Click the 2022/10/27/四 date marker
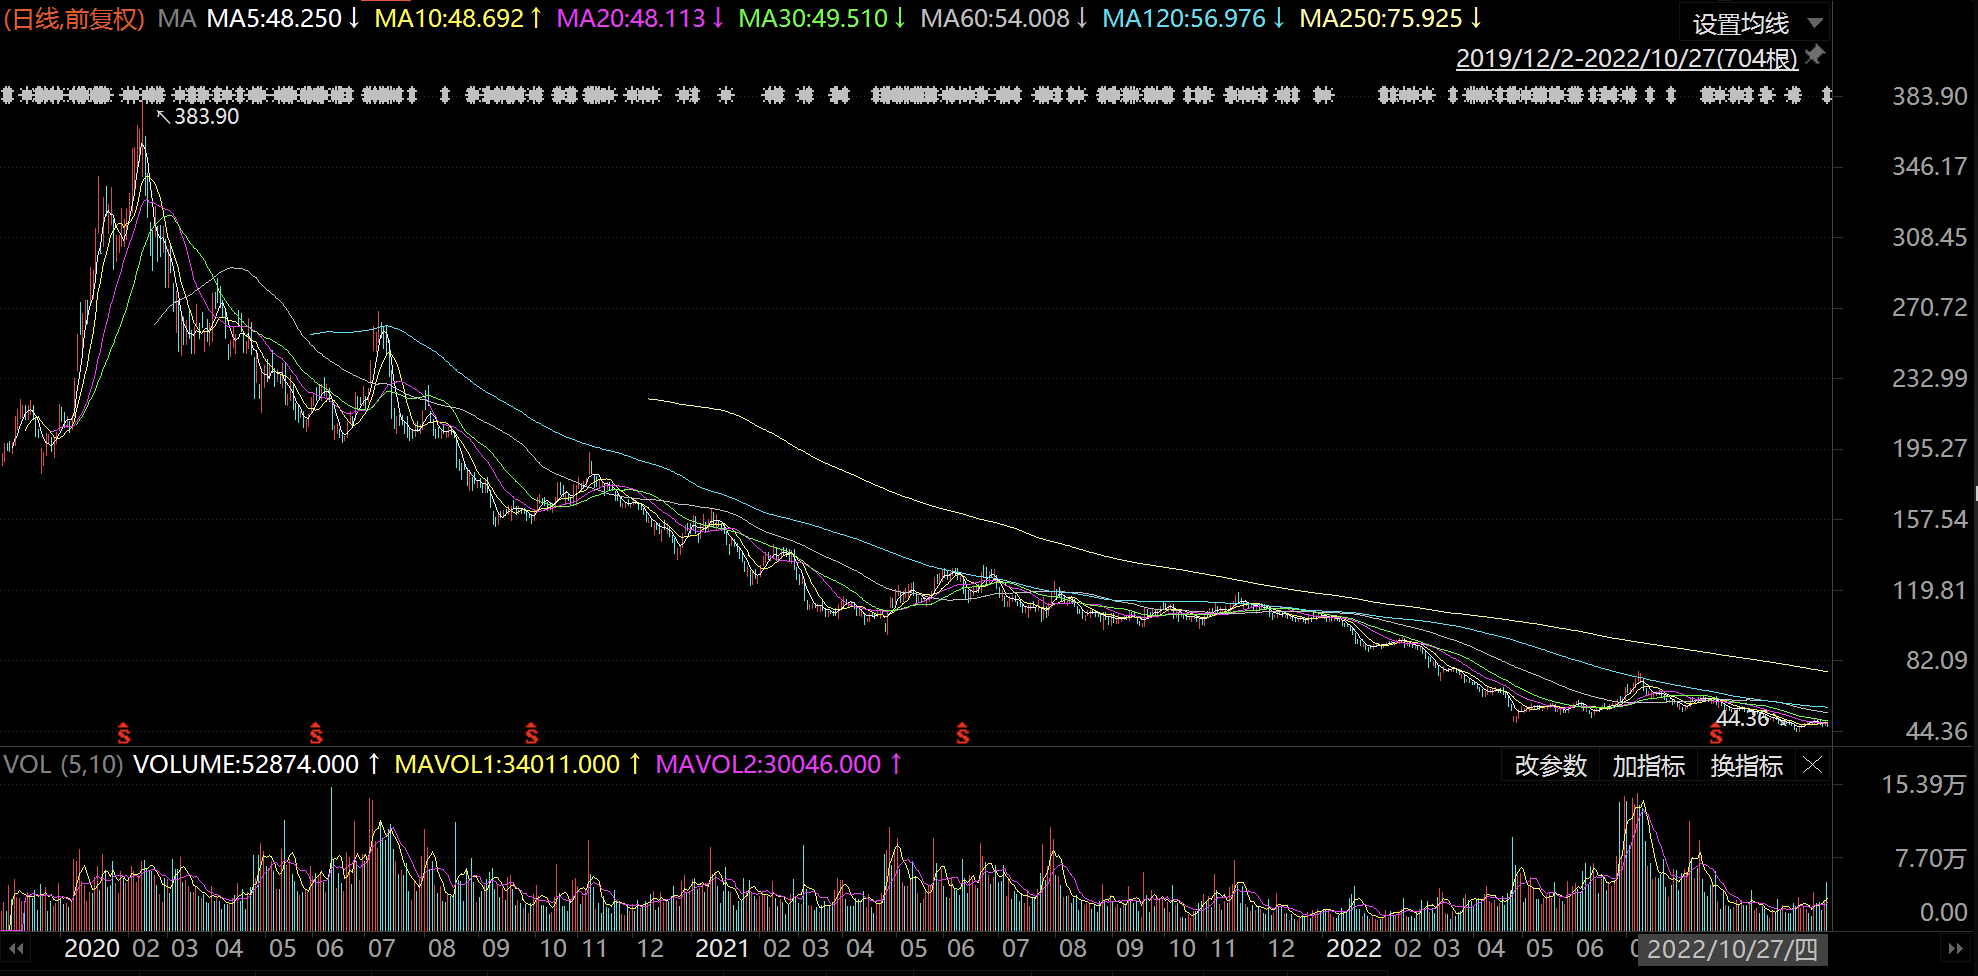This screenshot has width=1978, height=976. (x=1732, y=949)
